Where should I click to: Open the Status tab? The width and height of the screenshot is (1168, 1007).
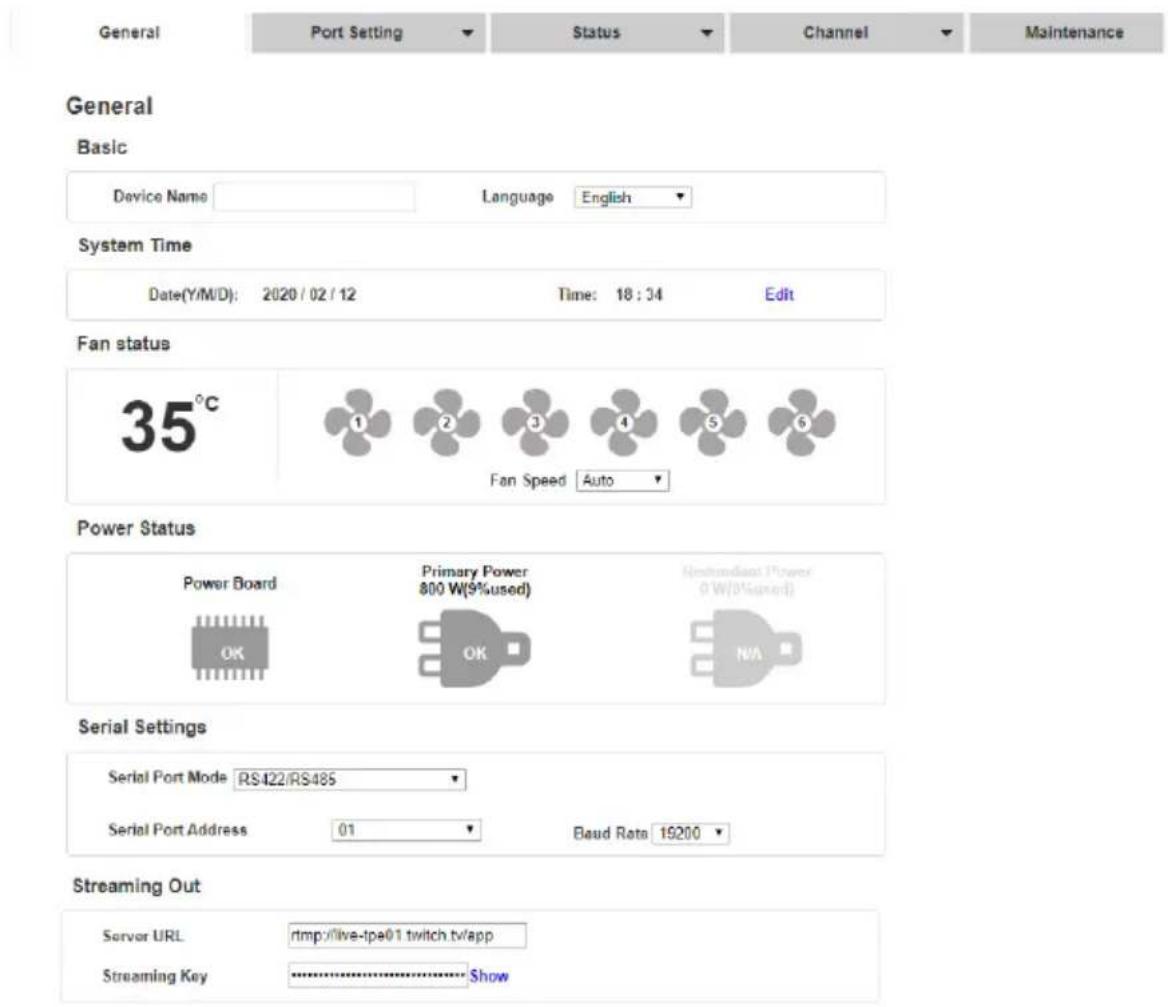(607, 33)
